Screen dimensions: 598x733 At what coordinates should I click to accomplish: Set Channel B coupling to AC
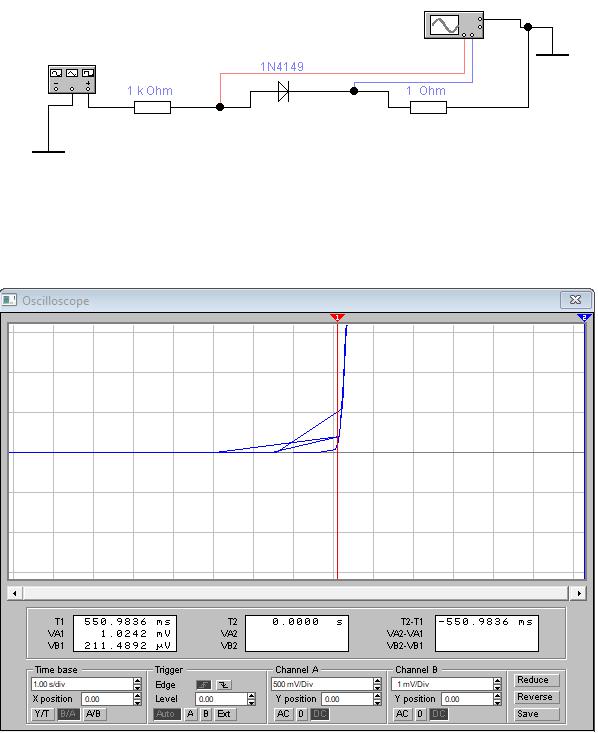(x=402, y=714)
